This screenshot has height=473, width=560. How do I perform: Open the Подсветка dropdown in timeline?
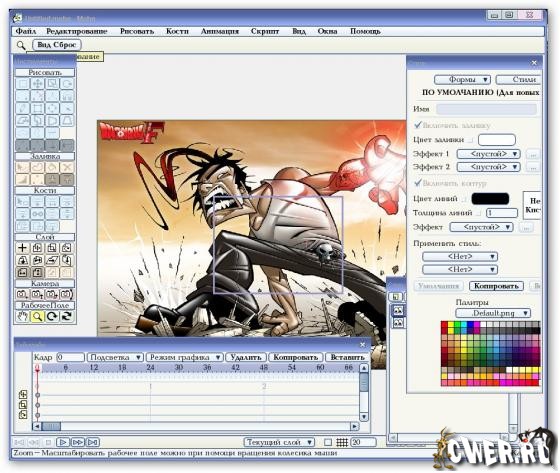click(115, 357)
